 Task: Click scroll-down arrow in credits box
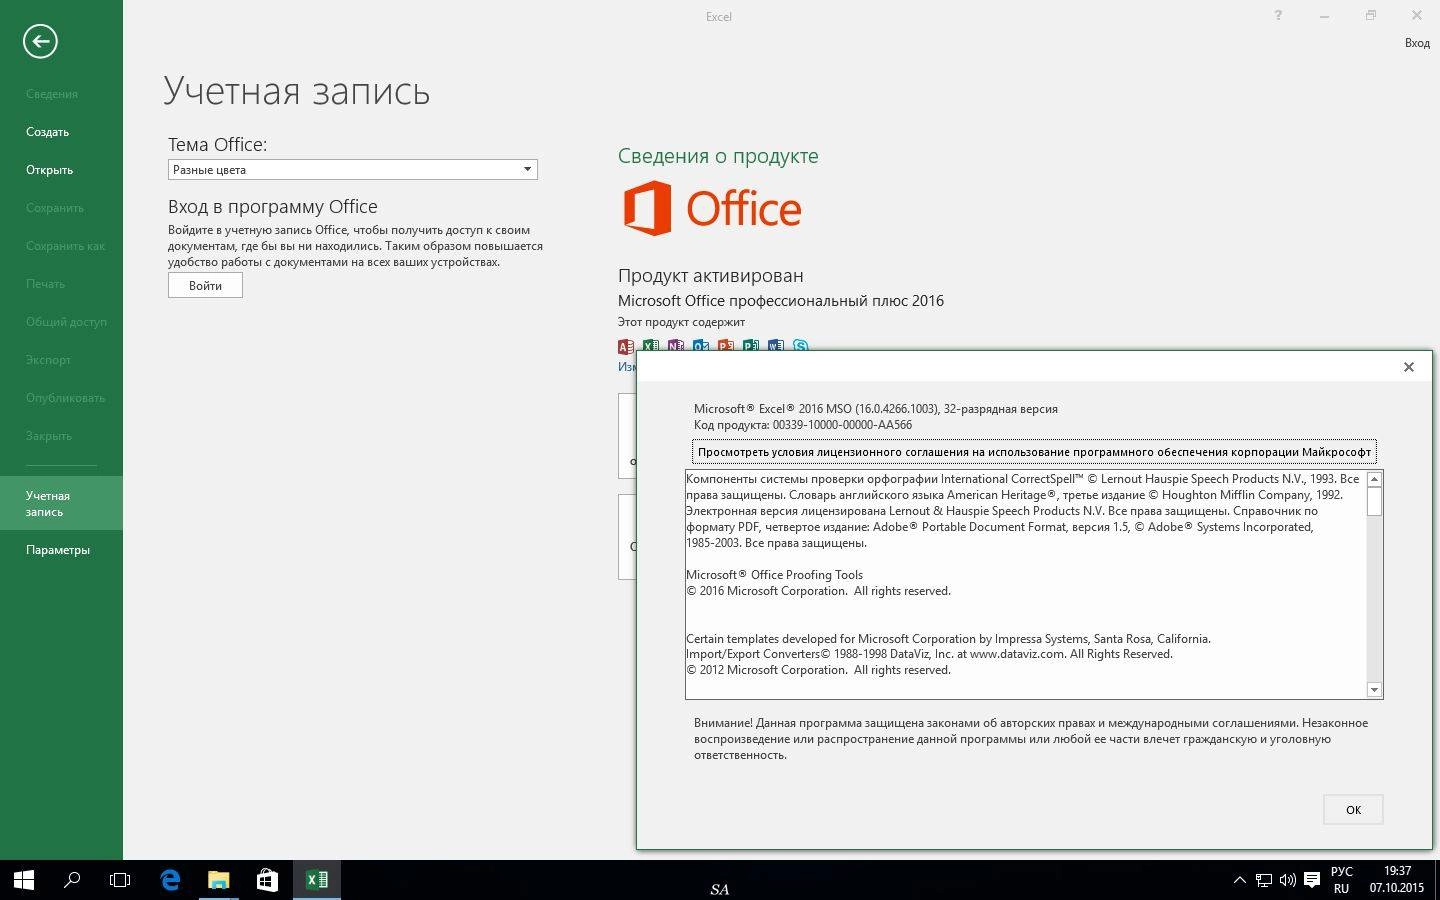(1374, 690)
